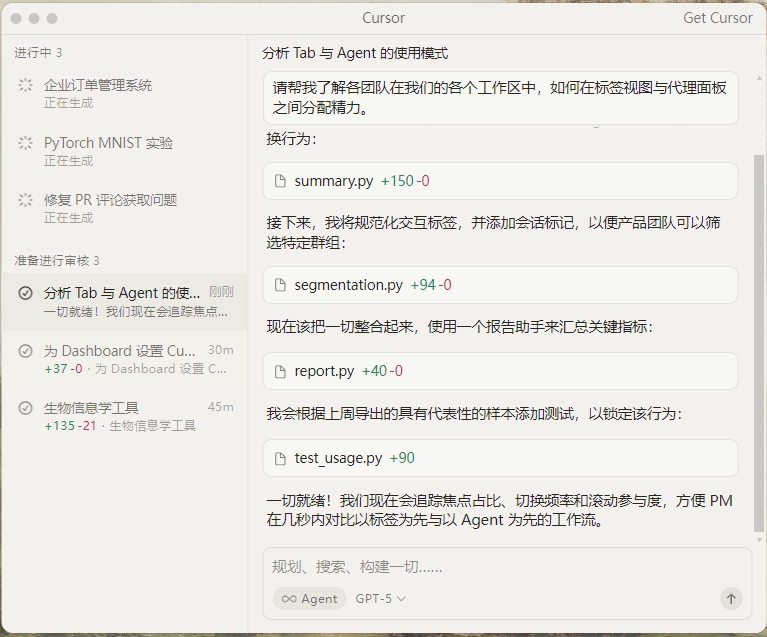The width and height of the screenshot is (767, 637).
Task: Click the Get Cursor link
Action: pyautogui.click(x=718, y=18)
